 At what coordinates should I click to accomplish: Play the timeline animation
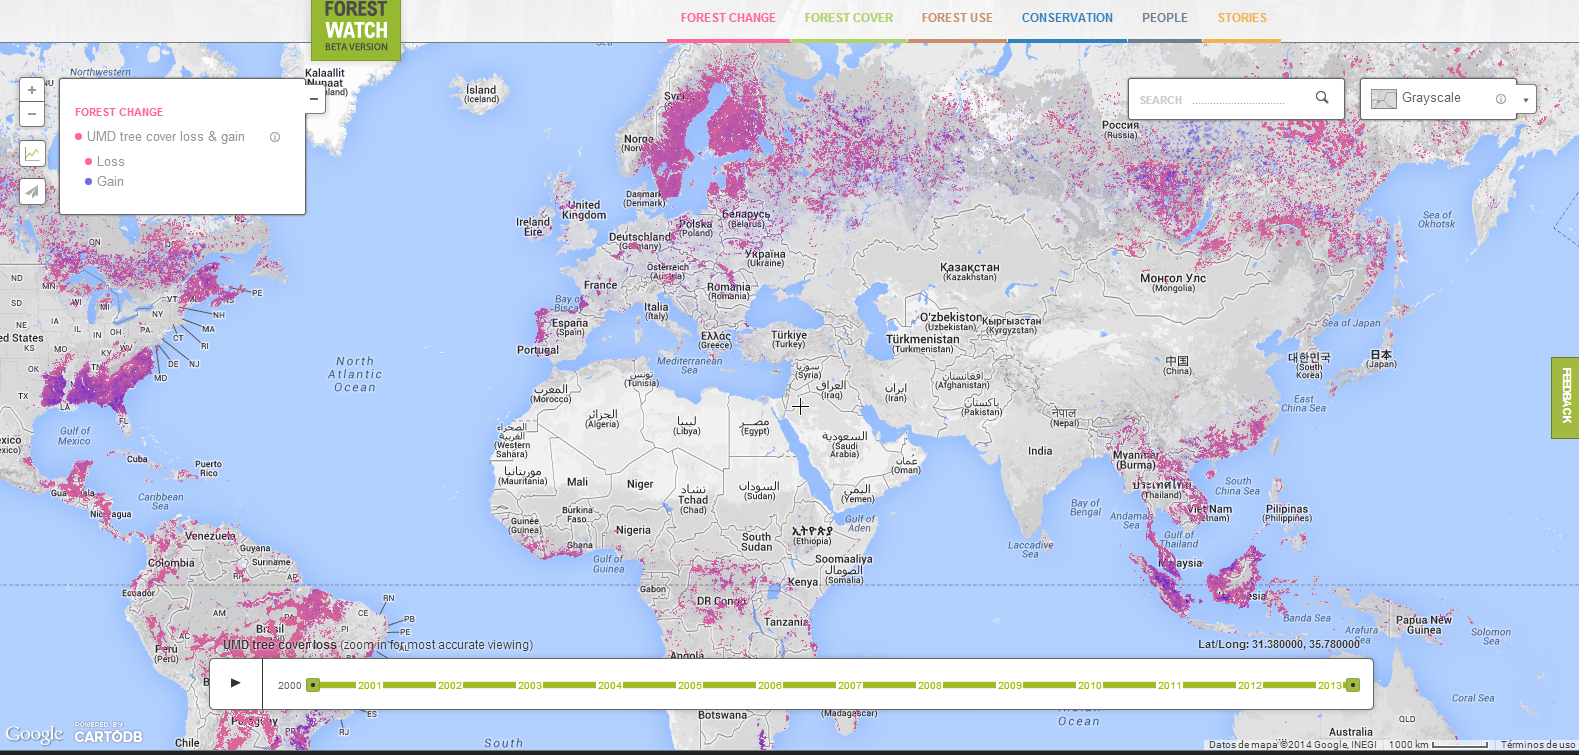tap(236, 683)
